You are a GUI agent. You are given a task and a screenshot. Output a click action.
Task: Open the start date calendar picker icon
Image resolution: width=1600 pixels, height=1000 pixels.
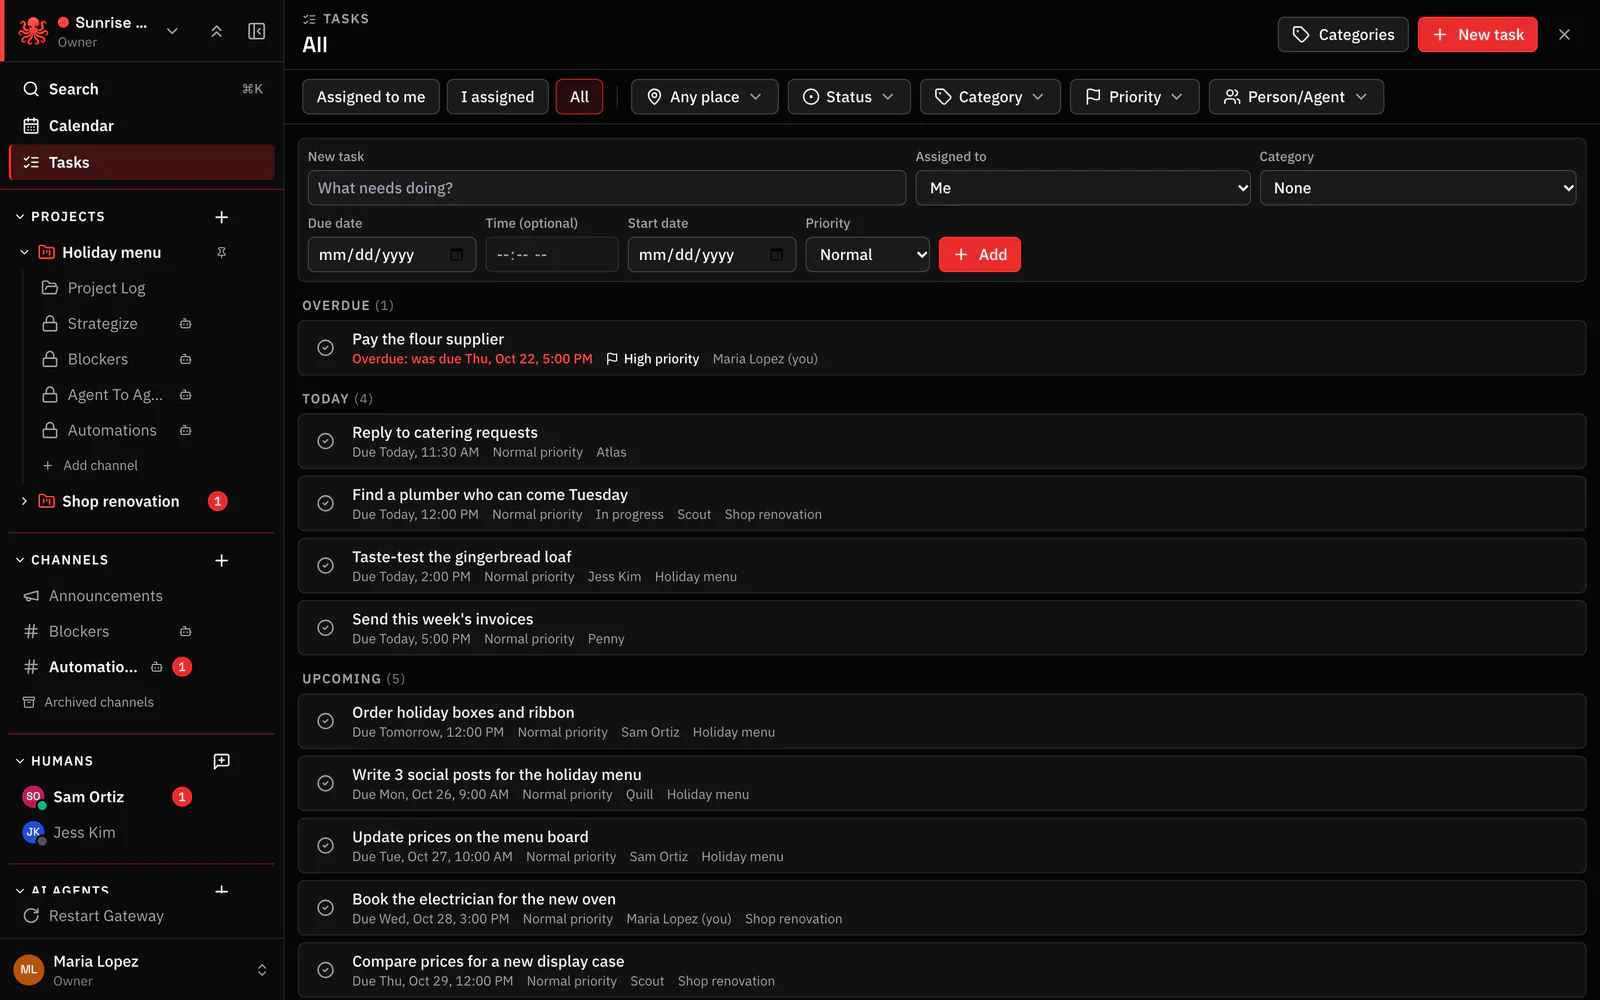click(x=777, y=254)
